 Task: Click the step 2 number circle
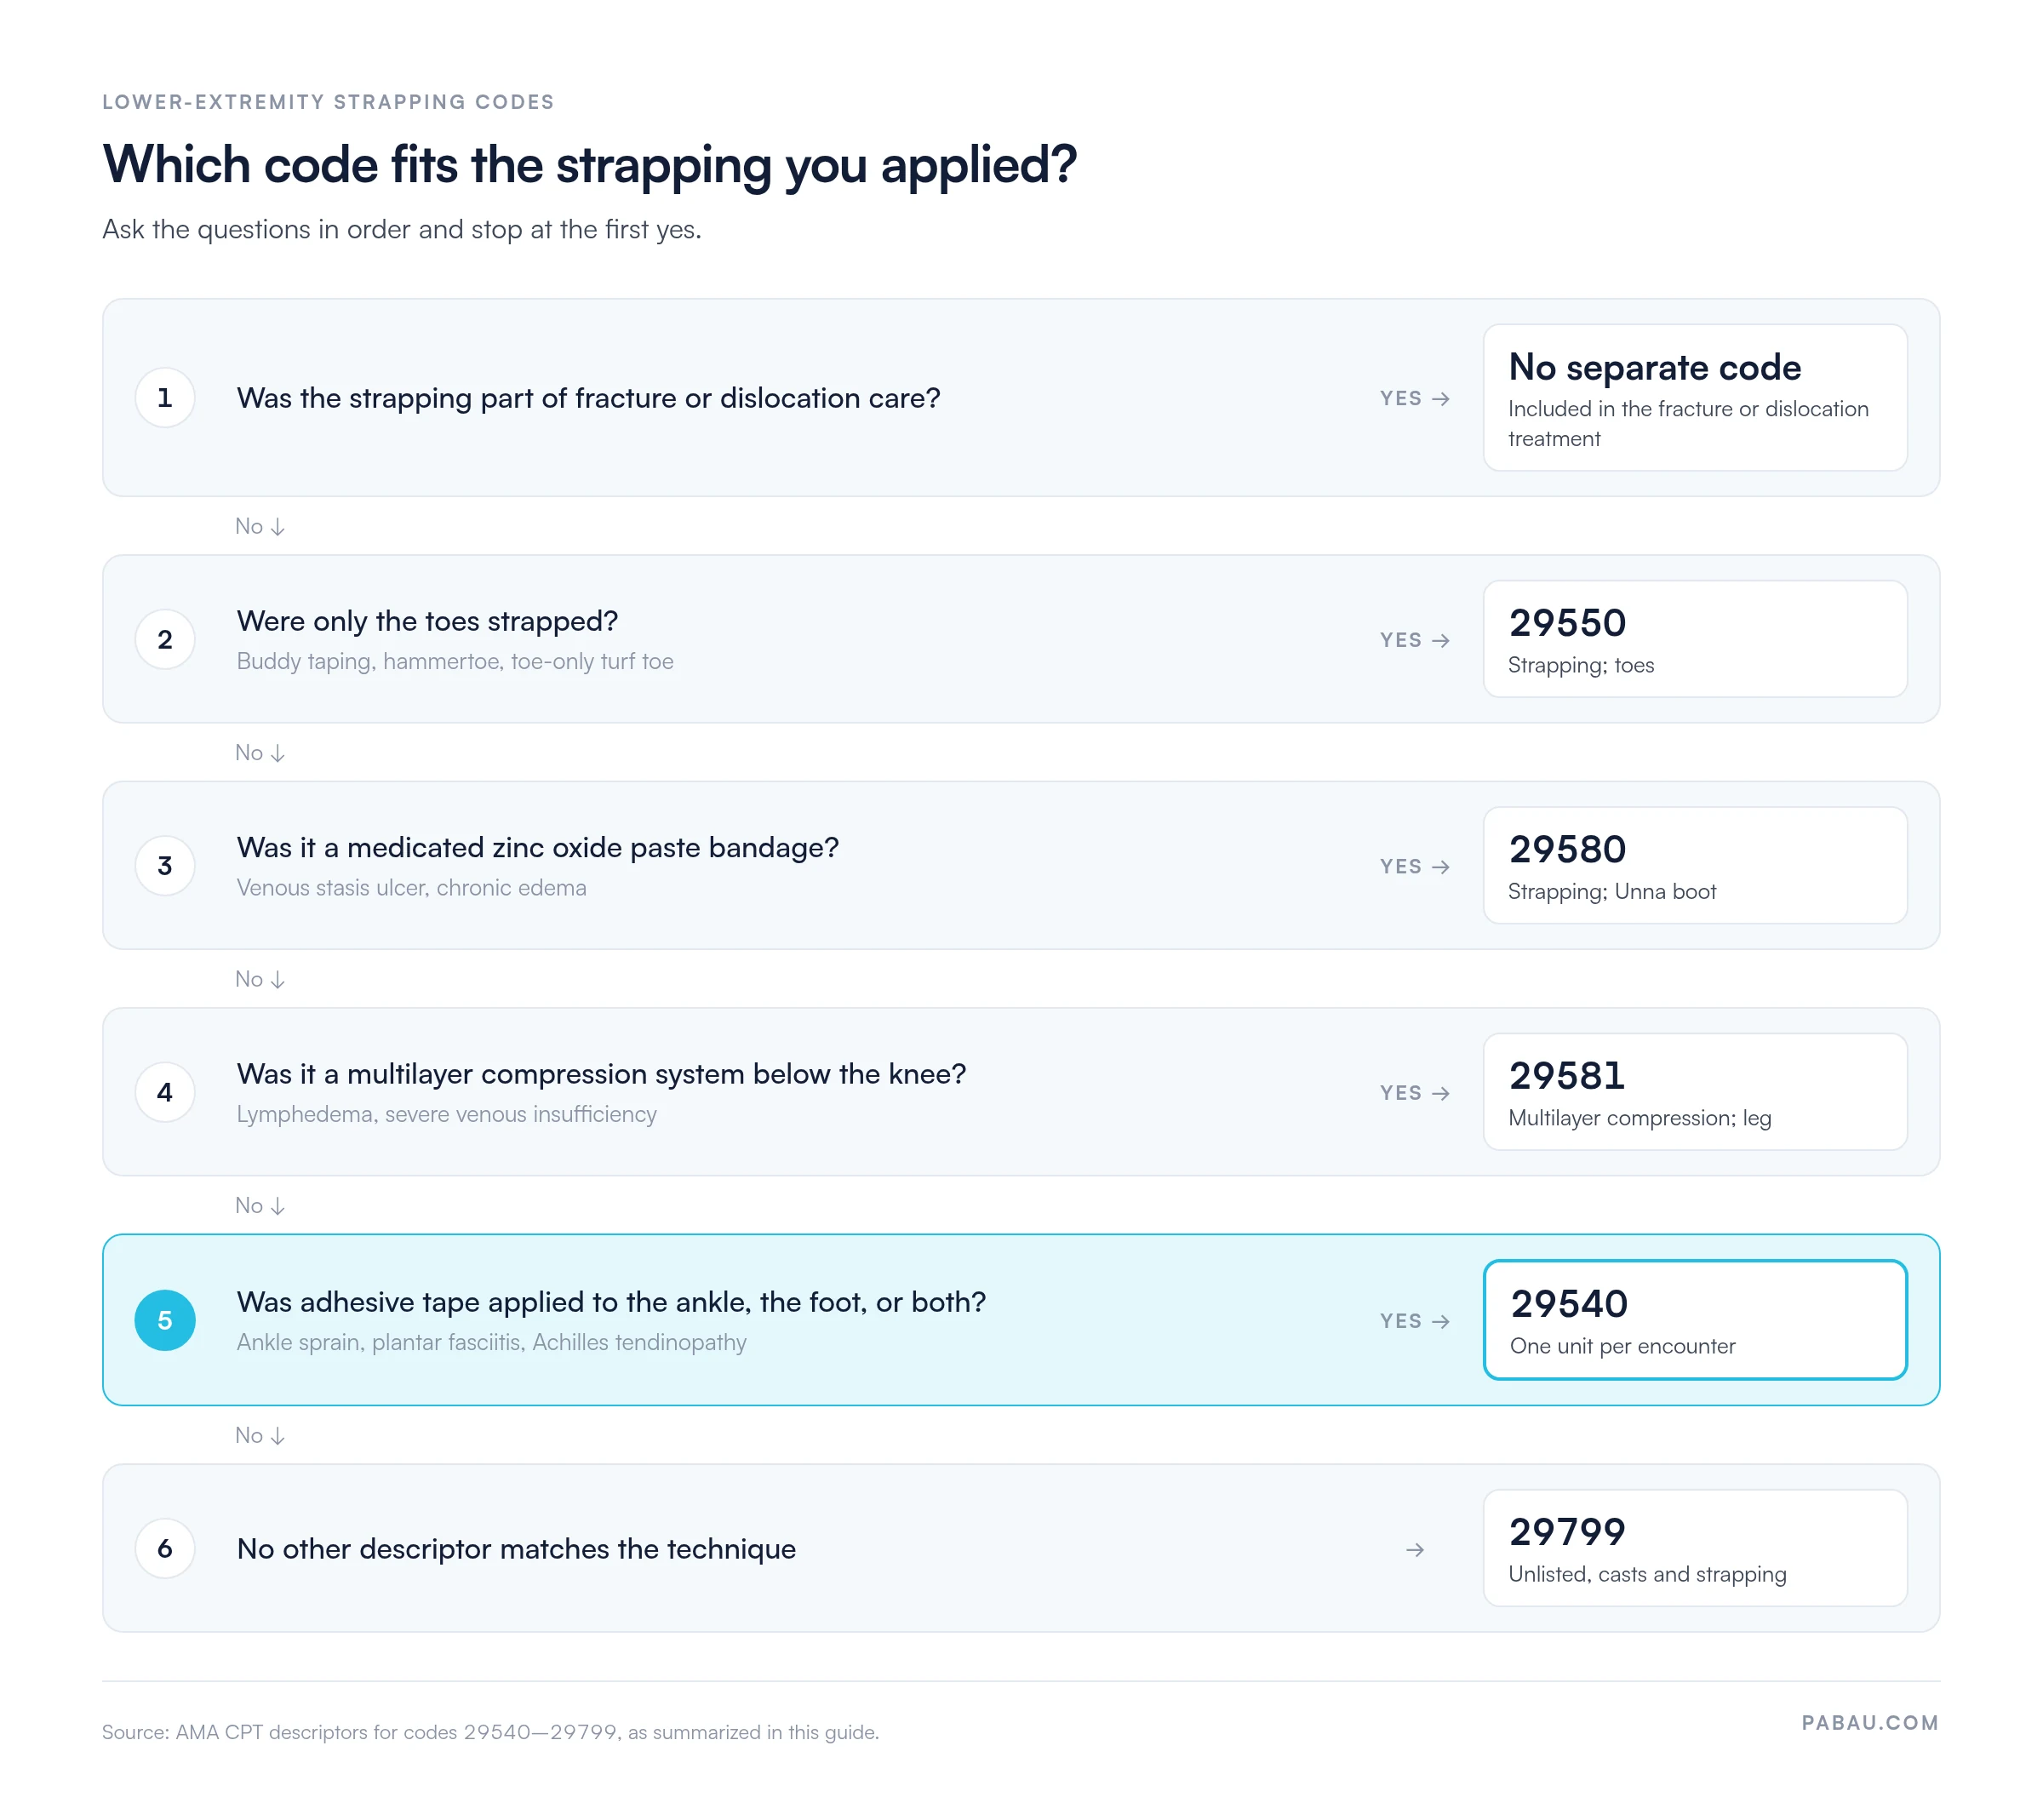point(165,640)
